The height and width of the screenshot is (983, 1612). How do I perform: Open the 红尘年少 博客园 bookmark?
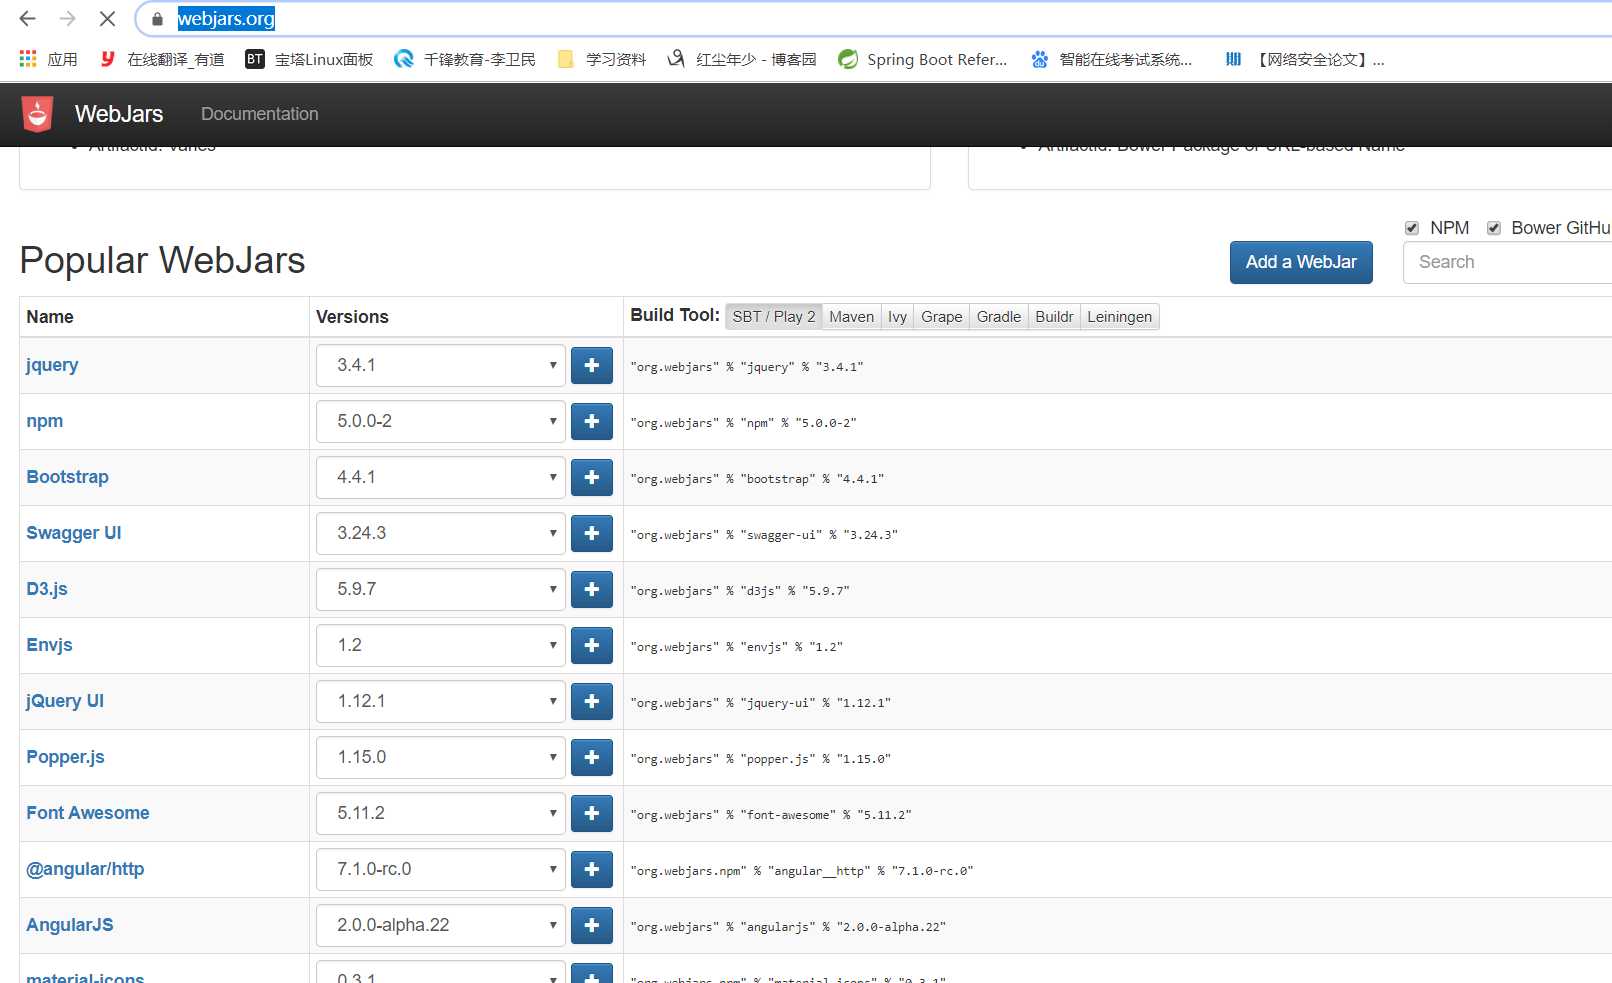742,59
